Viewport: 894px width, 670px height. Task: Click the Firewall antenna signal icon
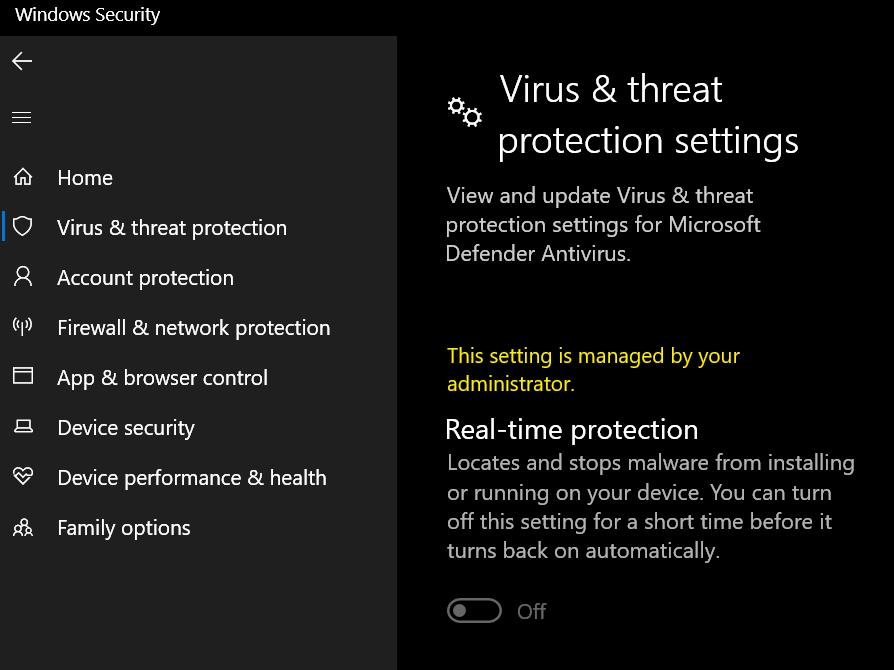point(22,327)
